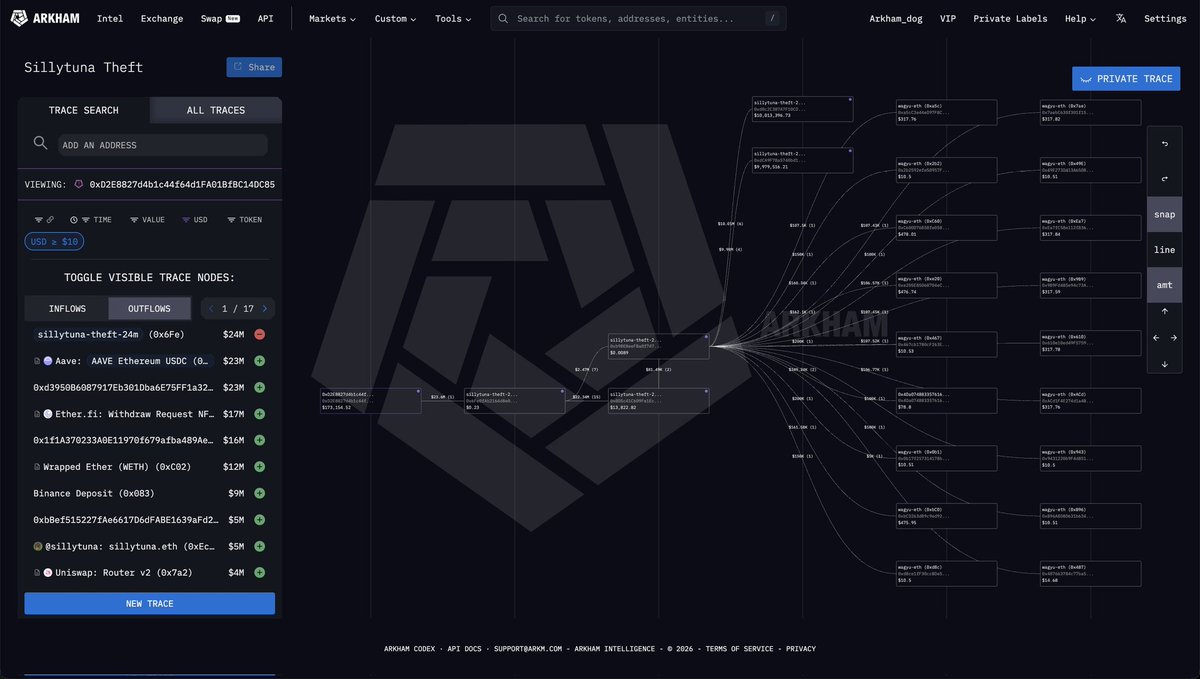Open the Arkham_dog profile link
The image size is (1200, 679).
point(896,18)
